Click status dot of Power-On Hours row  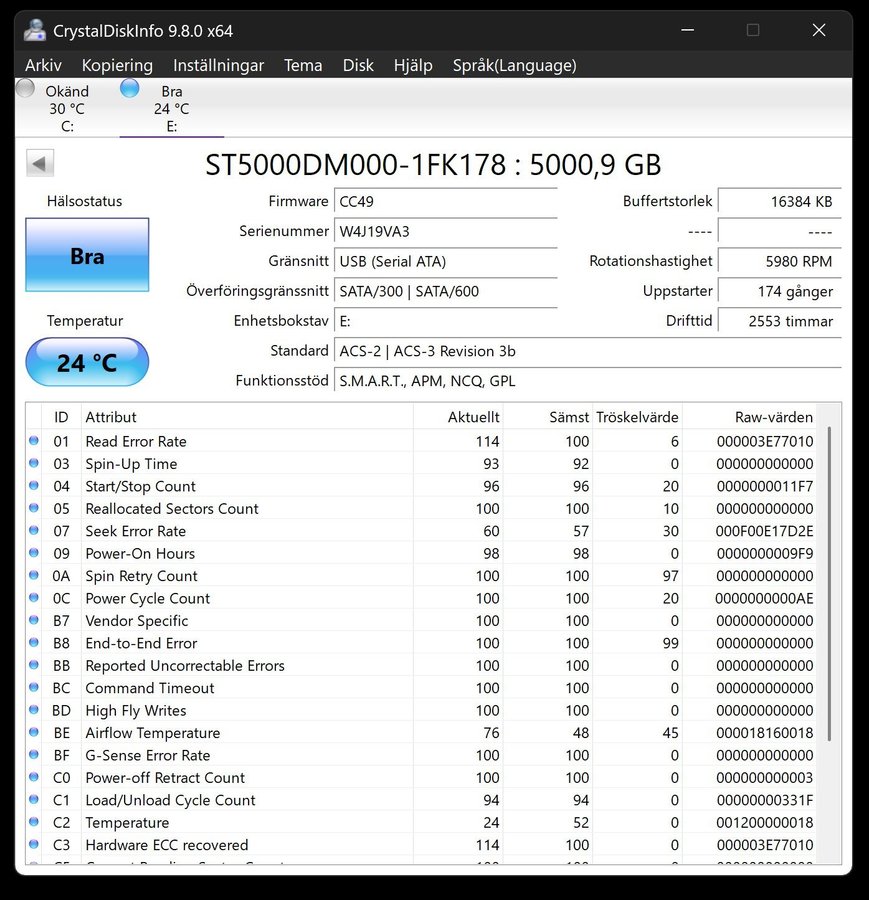coord(34,553)
